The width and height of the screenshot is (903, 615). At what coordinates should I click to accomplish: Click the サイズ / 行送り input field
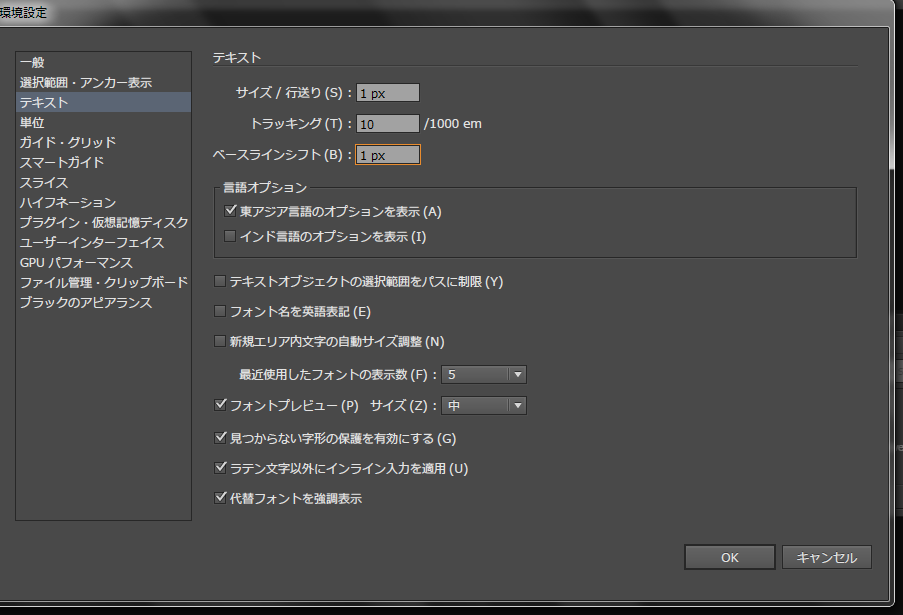[388, 93]
